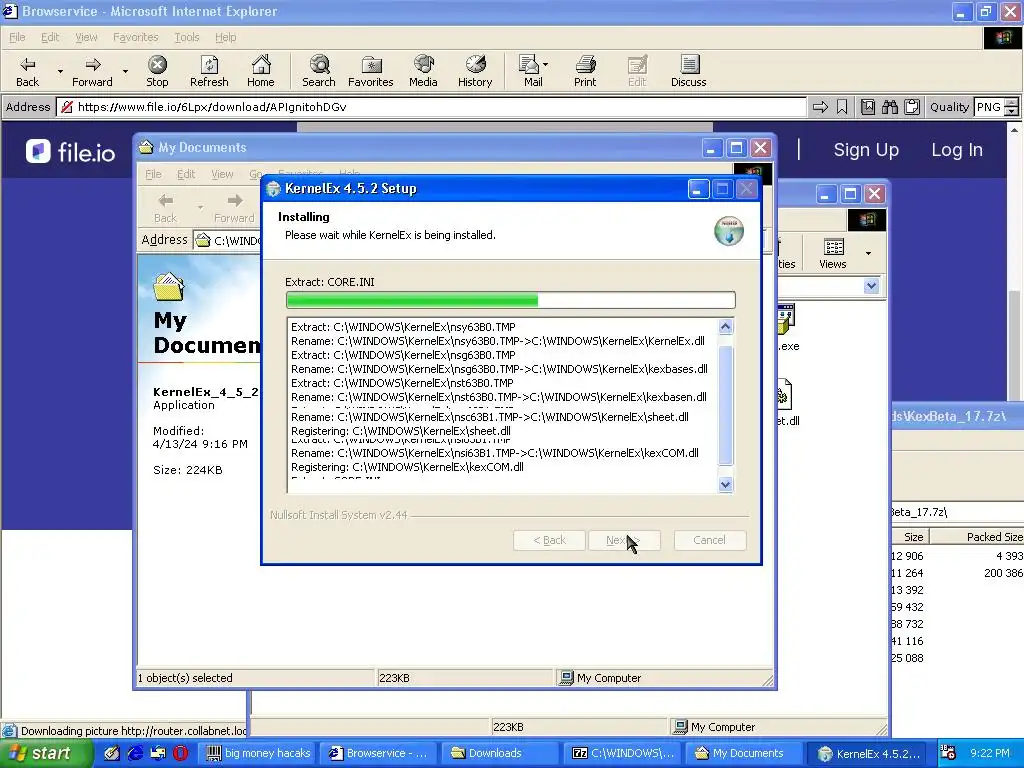Click the Internet Explorer address field
The height and width of the screenshot is (768, 1024).
[431, 107]
